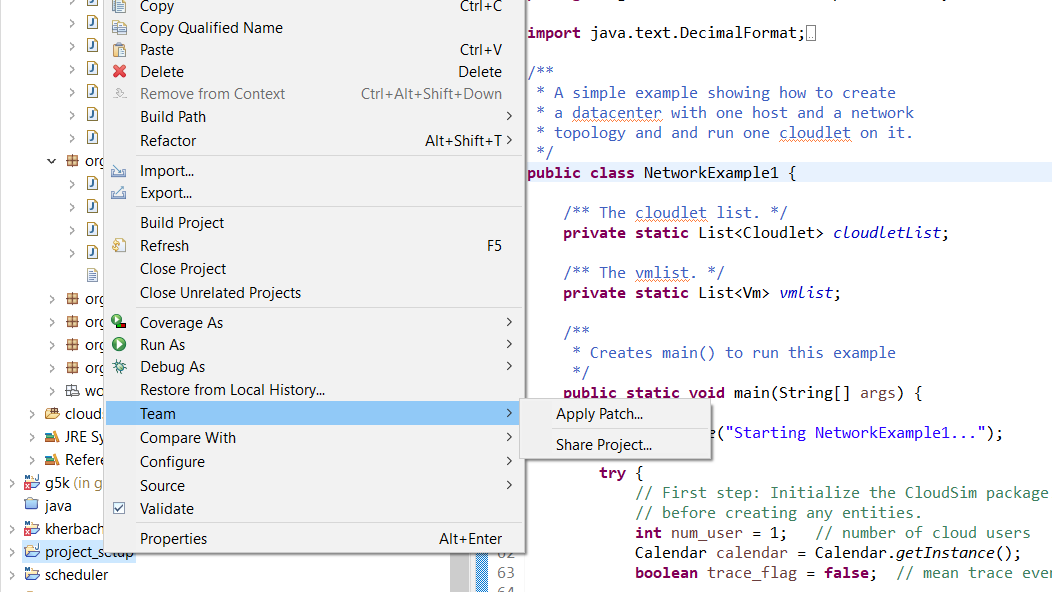
Task: Click the g5k project icon
Action: 32,482
